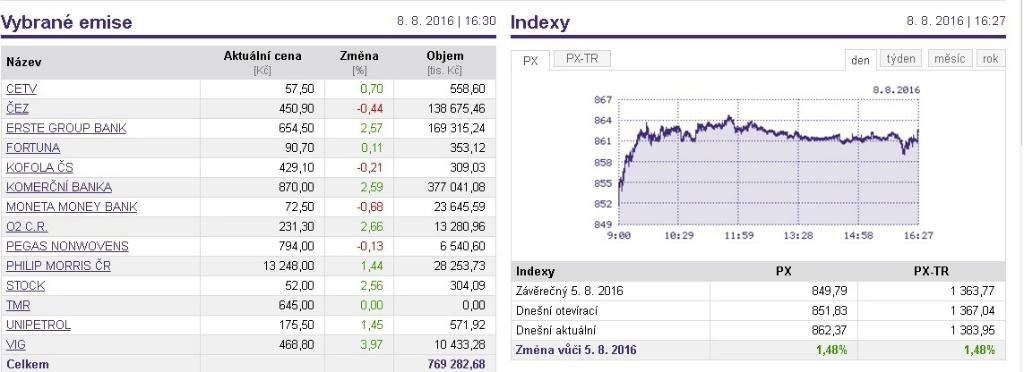The height and width of the screenshot is (372, 1024).
Task: Select the PX index tab
Action: (531, 60)
